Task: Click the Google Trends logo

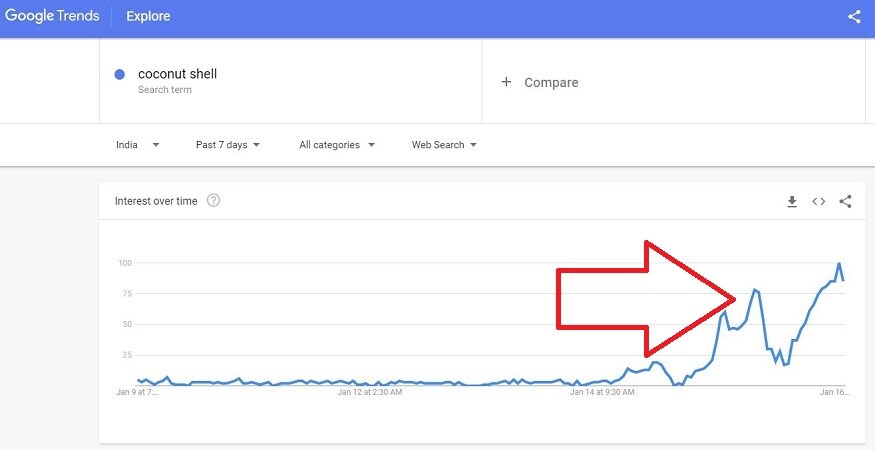Action: (x=52, y=16)
